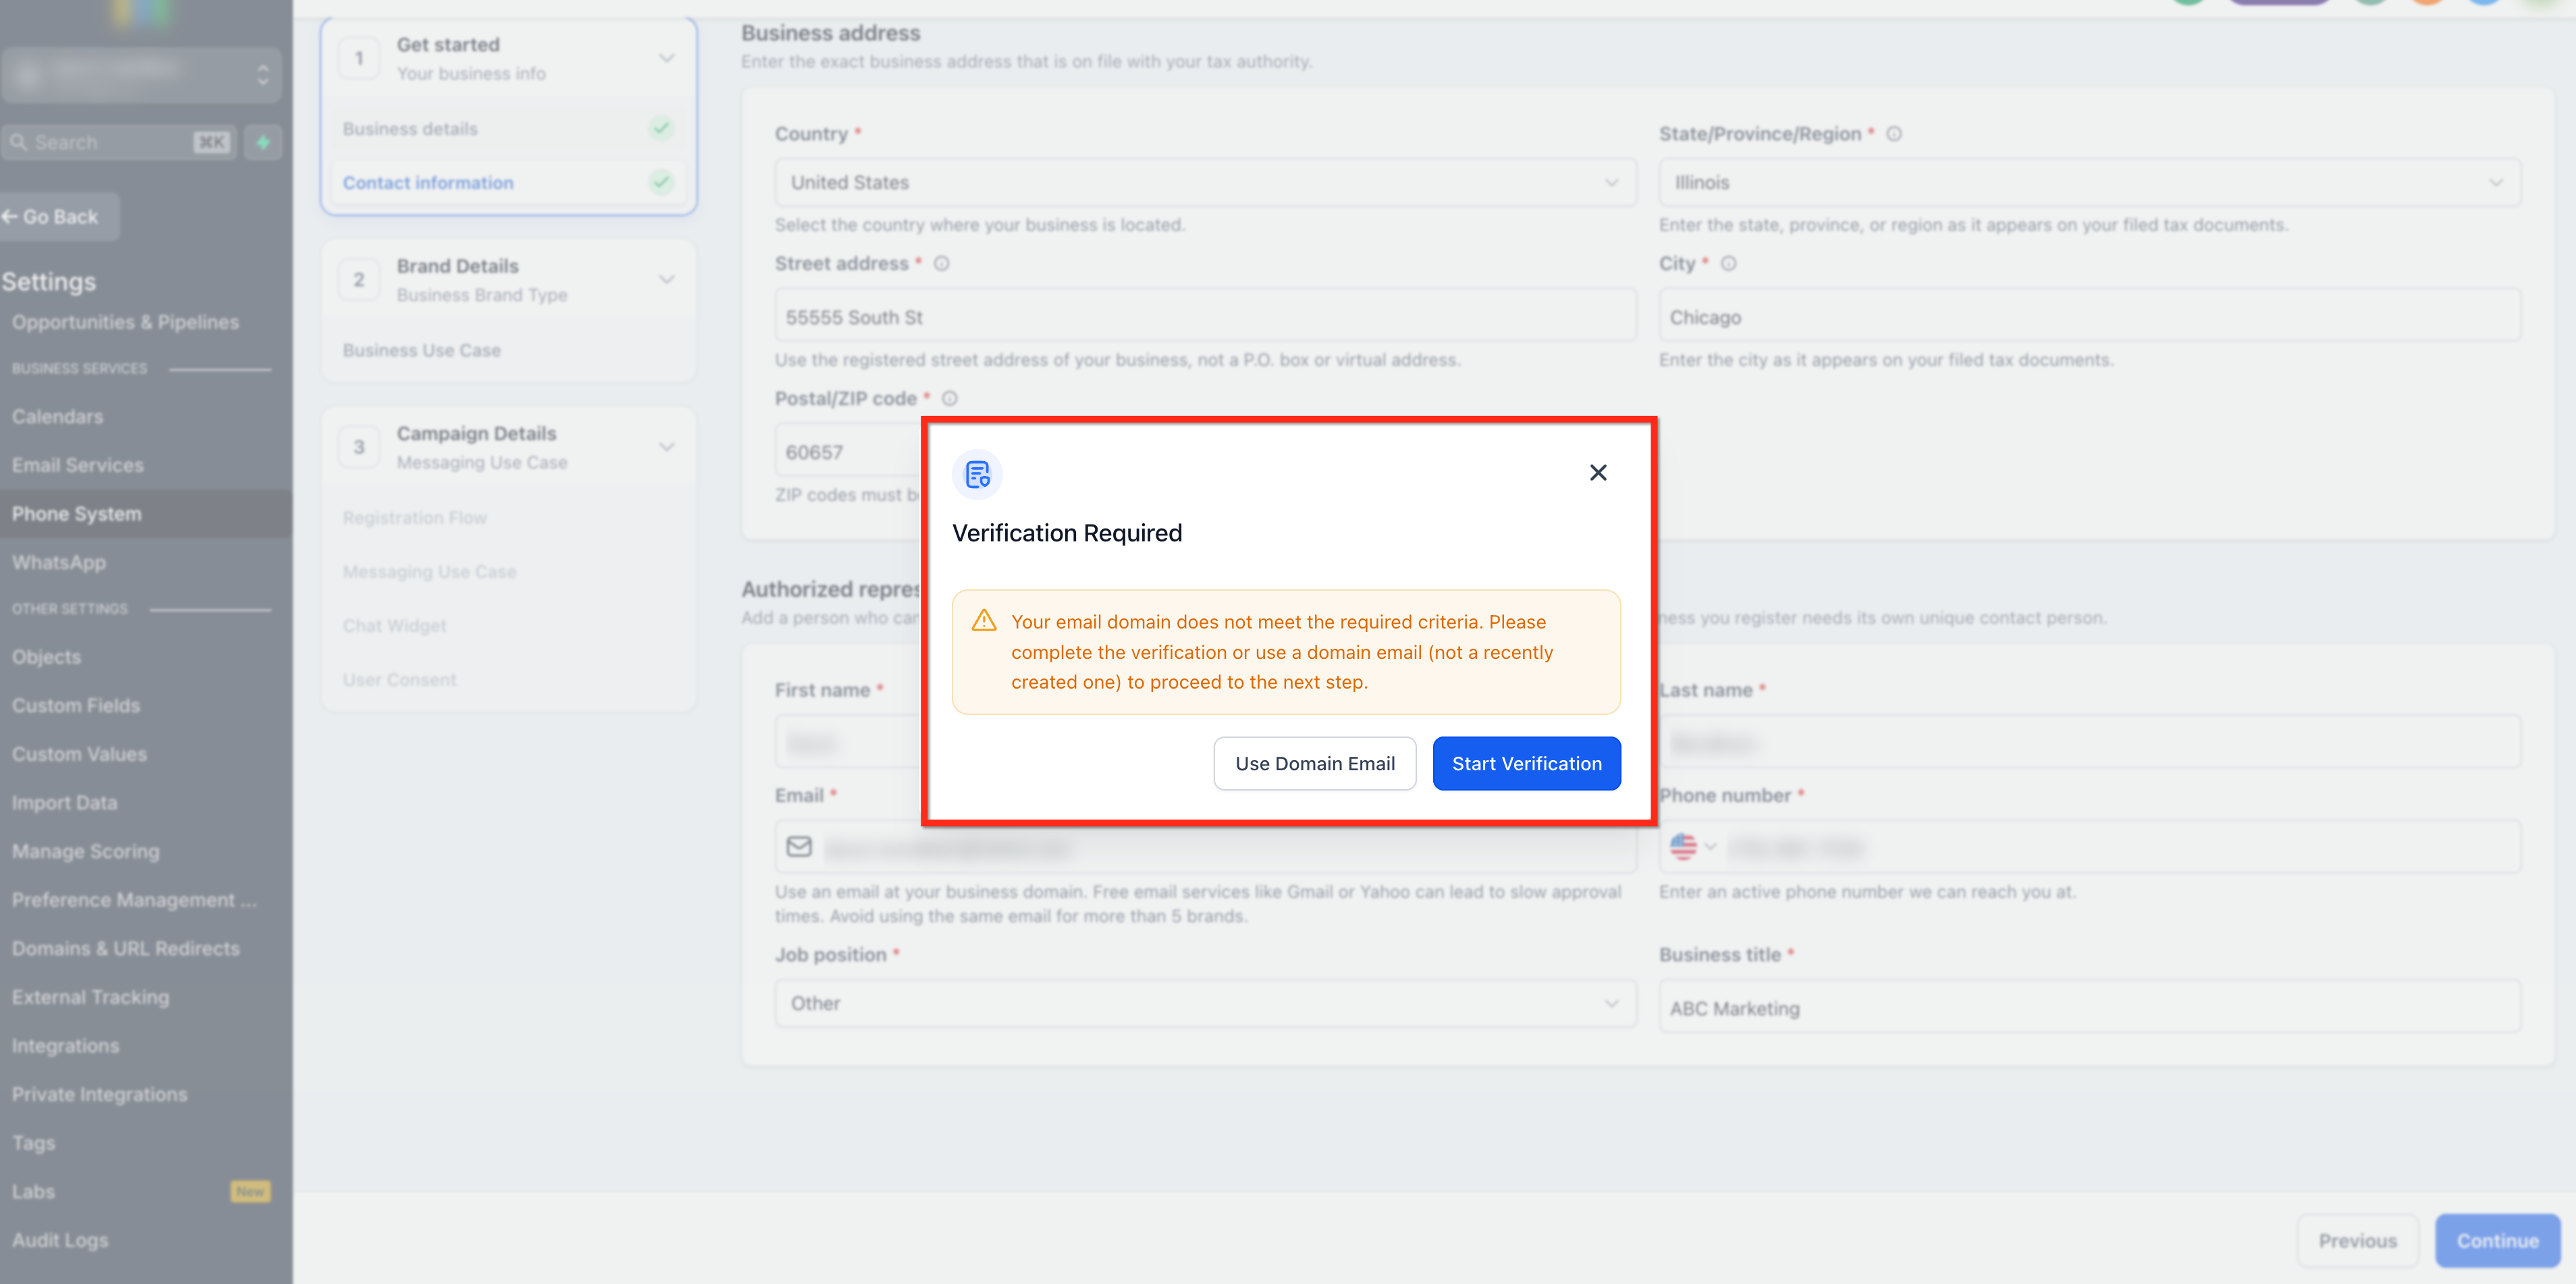Open the Country dropdown
2576x1284 pixels.
pyautogui.click(x=1205, y=182)
